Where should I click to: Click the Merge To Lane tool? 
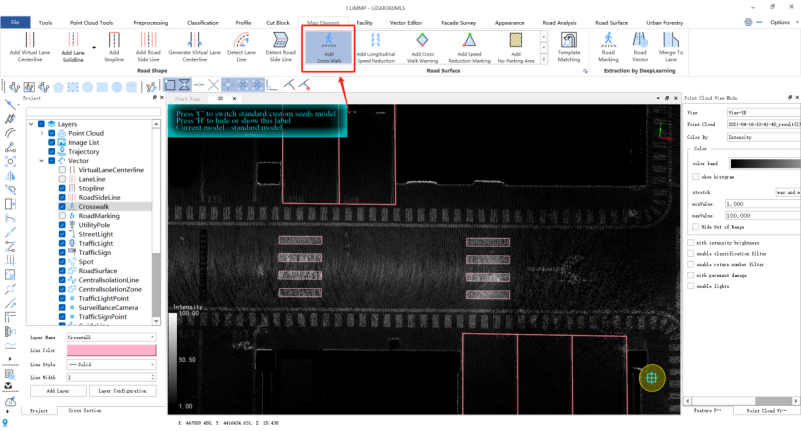click(x=671, y=47)
